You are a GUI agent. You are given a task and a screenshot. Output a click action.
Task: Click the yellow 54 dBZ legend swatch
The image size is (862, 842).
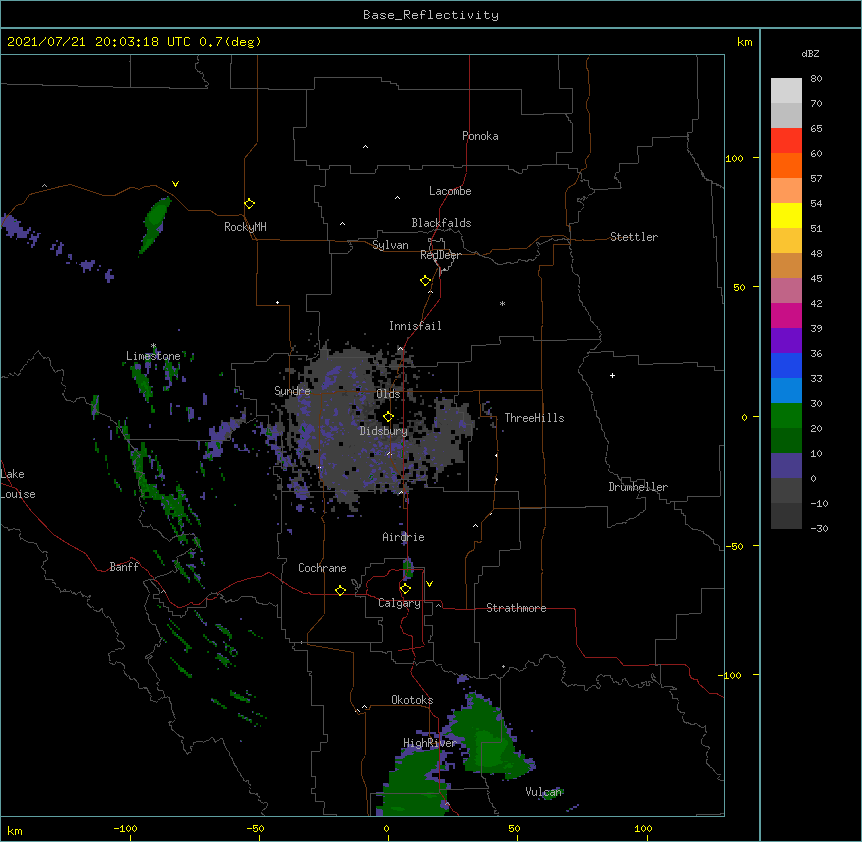coord(786,215)
